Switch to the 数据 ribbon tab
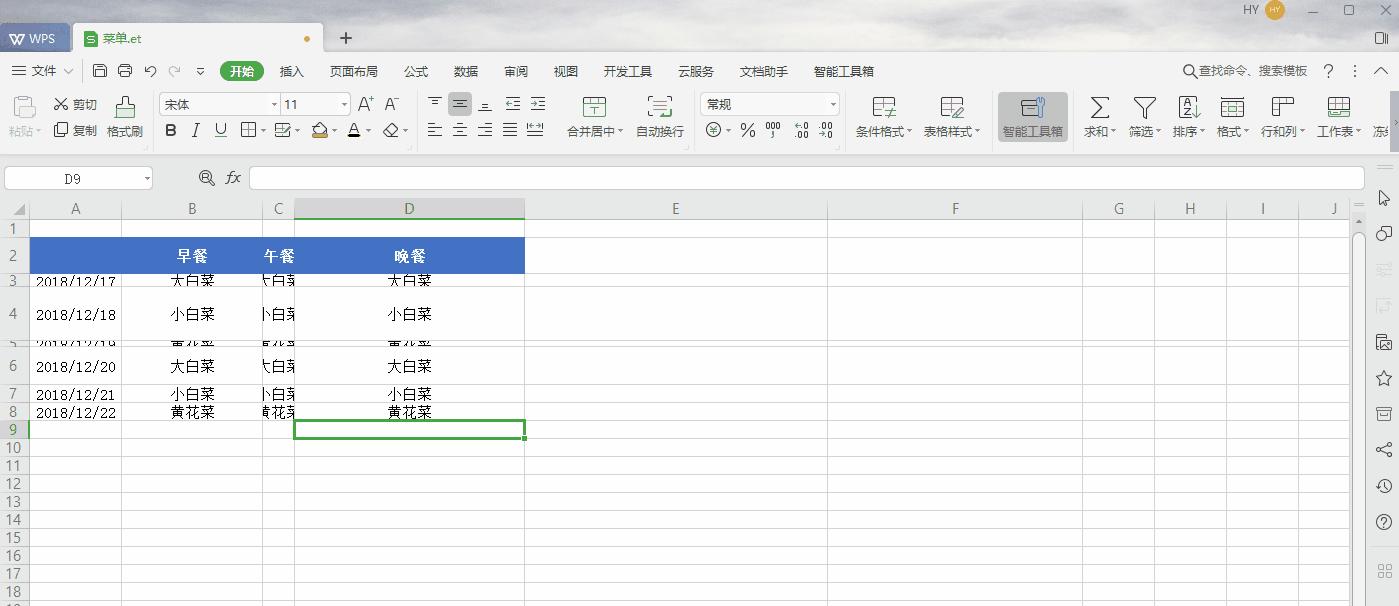Screen dimensions: 1399x606 (464, 71)
